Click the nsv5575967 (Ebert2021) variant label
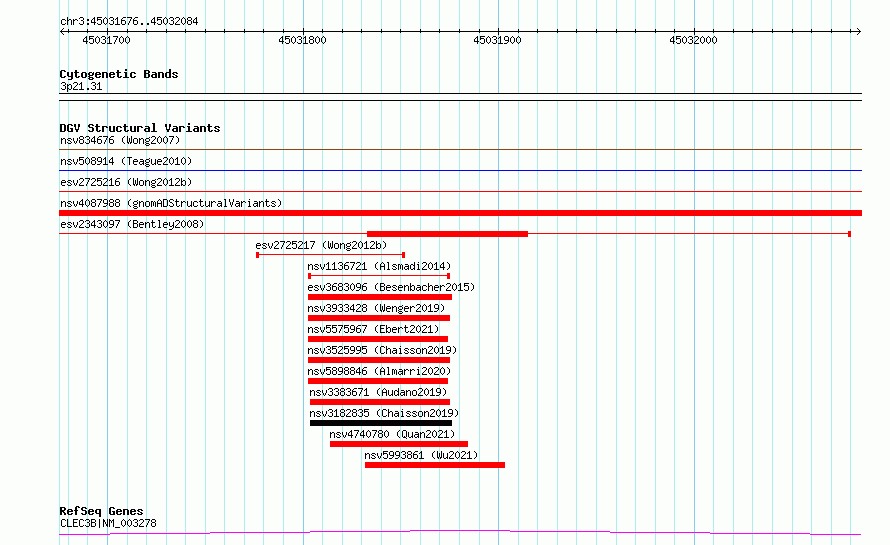The height and width of the screenshot is (545, 890). (x=373, y=329)
